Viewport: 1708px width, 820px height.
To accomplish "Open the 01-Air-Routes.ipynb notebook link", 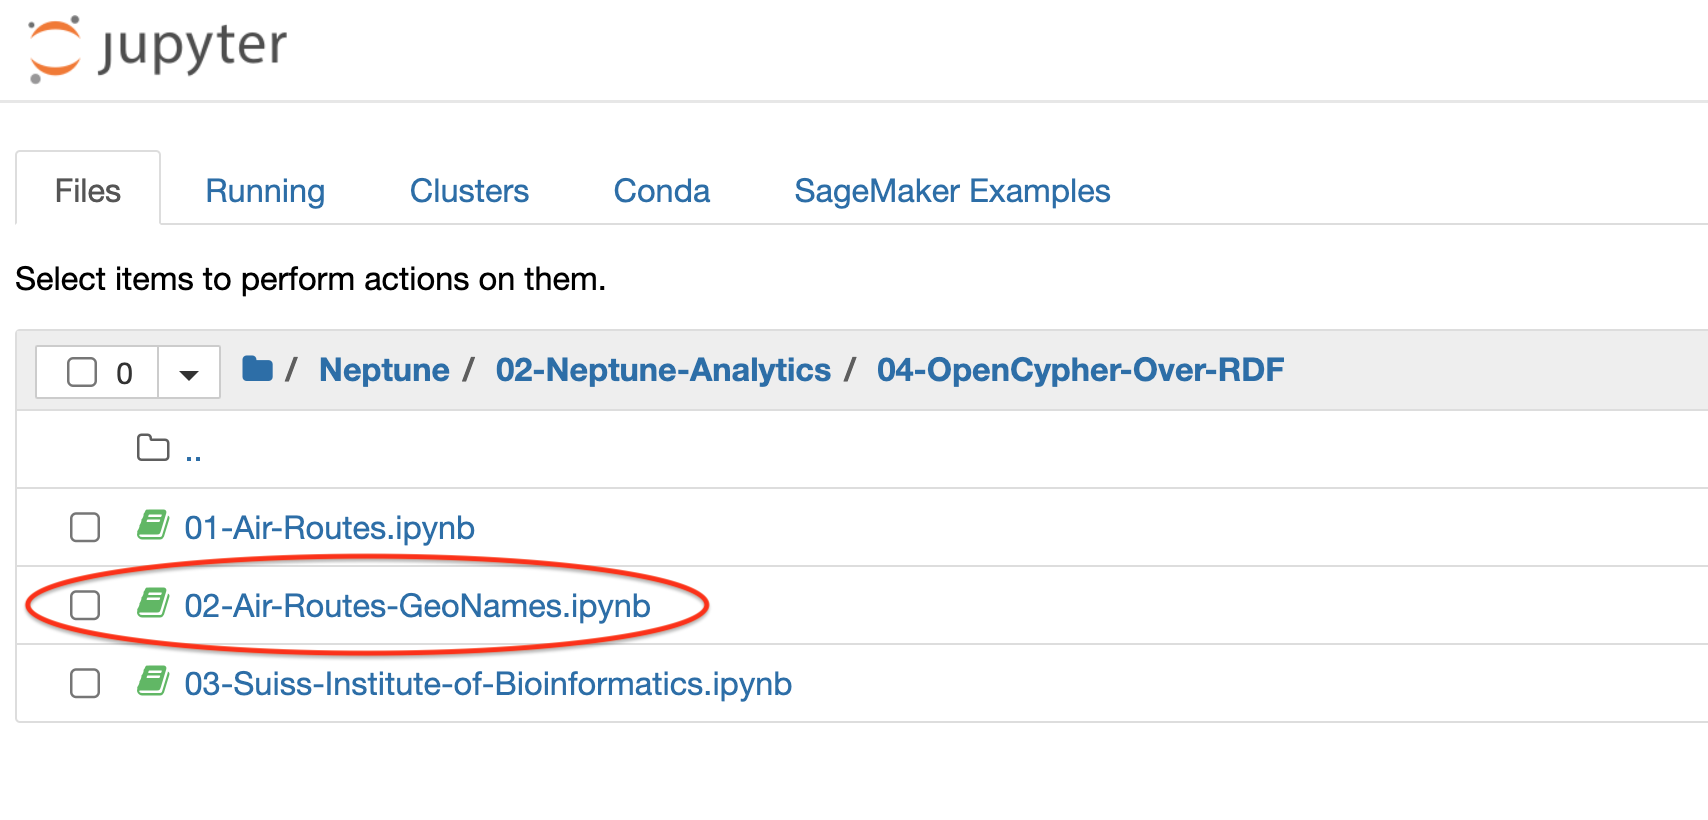I will 329,528.
